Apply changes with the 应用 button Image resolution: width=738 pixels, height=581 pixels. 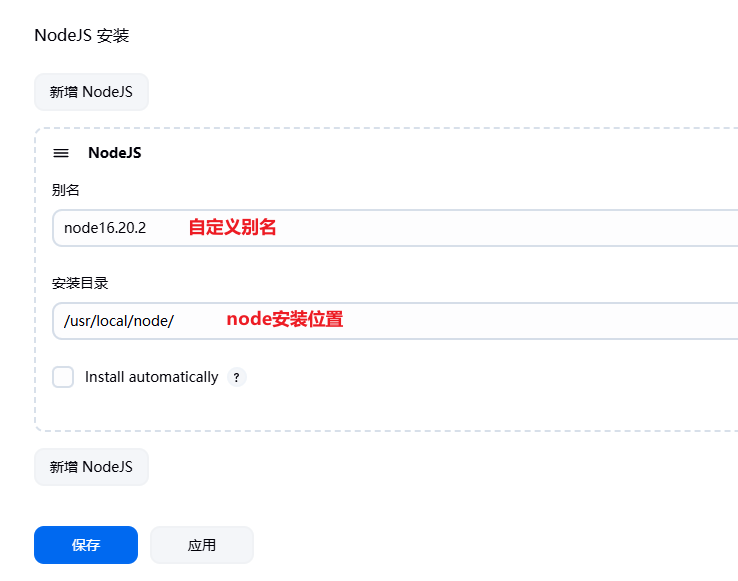pyautogui.click(x=202, y=545)
